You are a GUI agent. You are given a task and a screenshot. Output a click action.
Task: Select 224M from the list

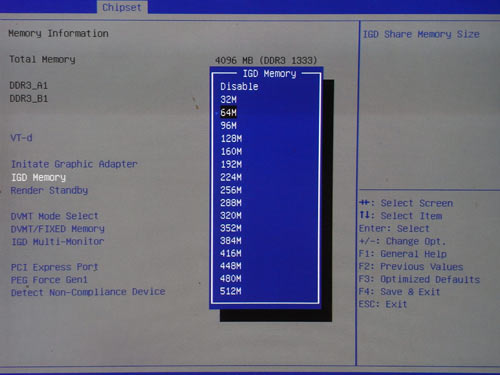[231, 177]
